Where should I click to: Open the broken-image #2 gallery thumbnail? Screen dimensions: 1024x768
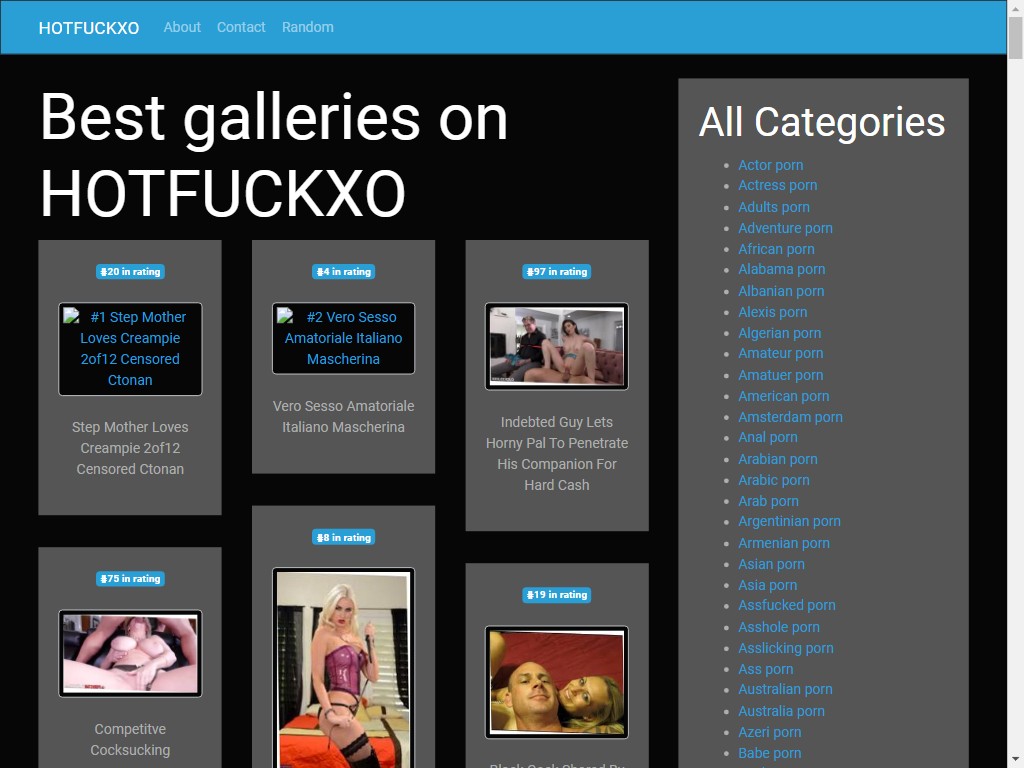tap(343, 338)
